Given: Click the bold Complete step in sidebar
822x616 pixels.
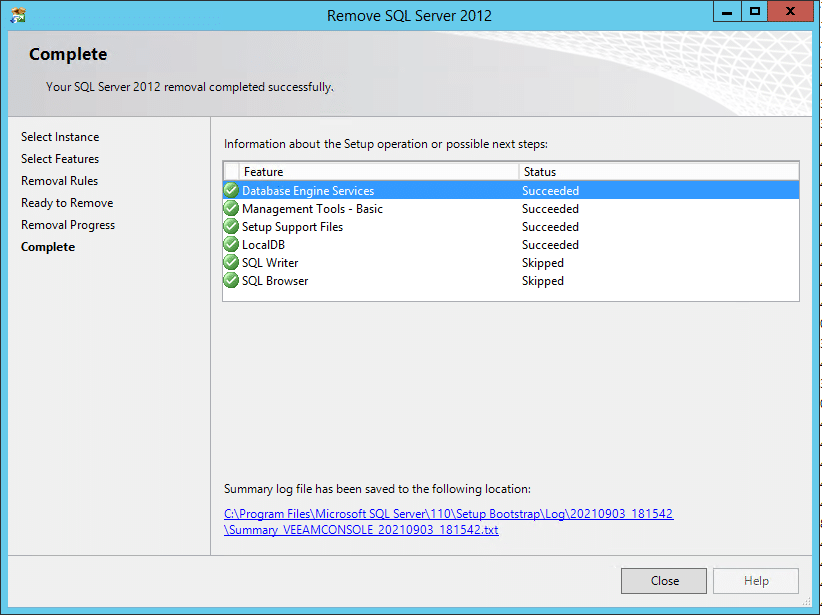Looking at the screenshot, I should (48, 247).
